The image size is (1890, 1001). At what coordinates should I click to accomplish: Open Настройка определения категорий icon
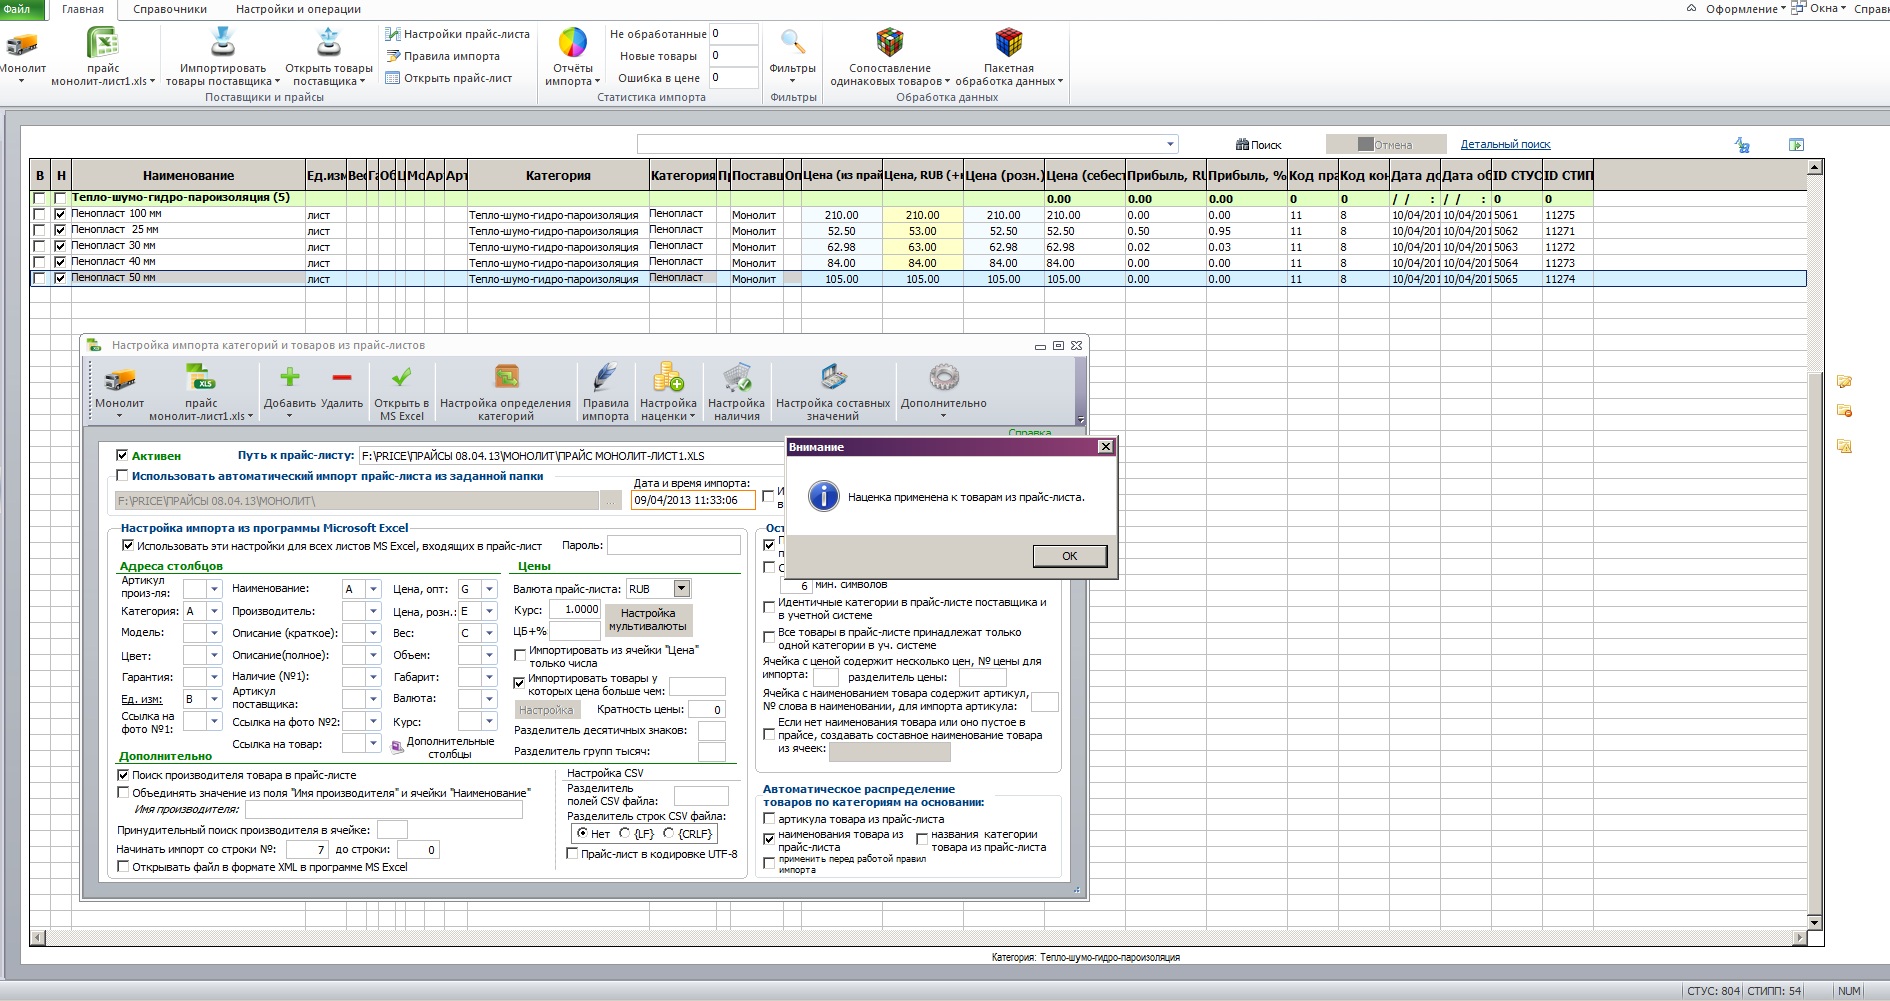coord(506,377)
